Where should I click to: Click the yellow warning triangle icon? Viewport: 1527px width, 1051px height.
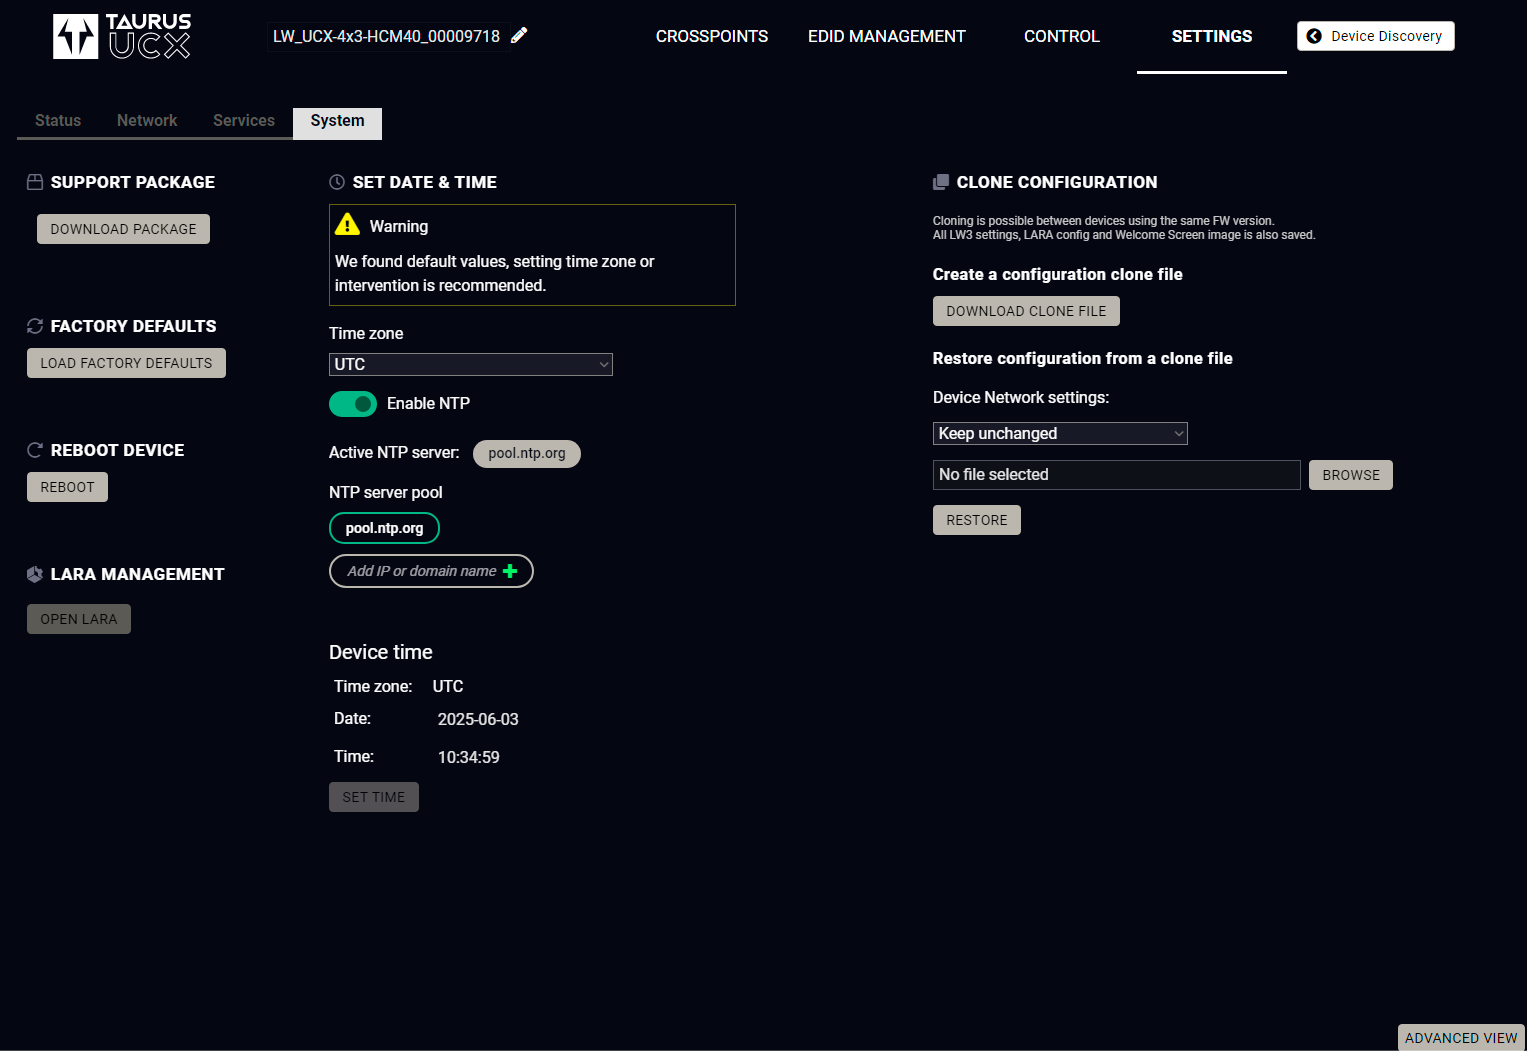(347, 225)
